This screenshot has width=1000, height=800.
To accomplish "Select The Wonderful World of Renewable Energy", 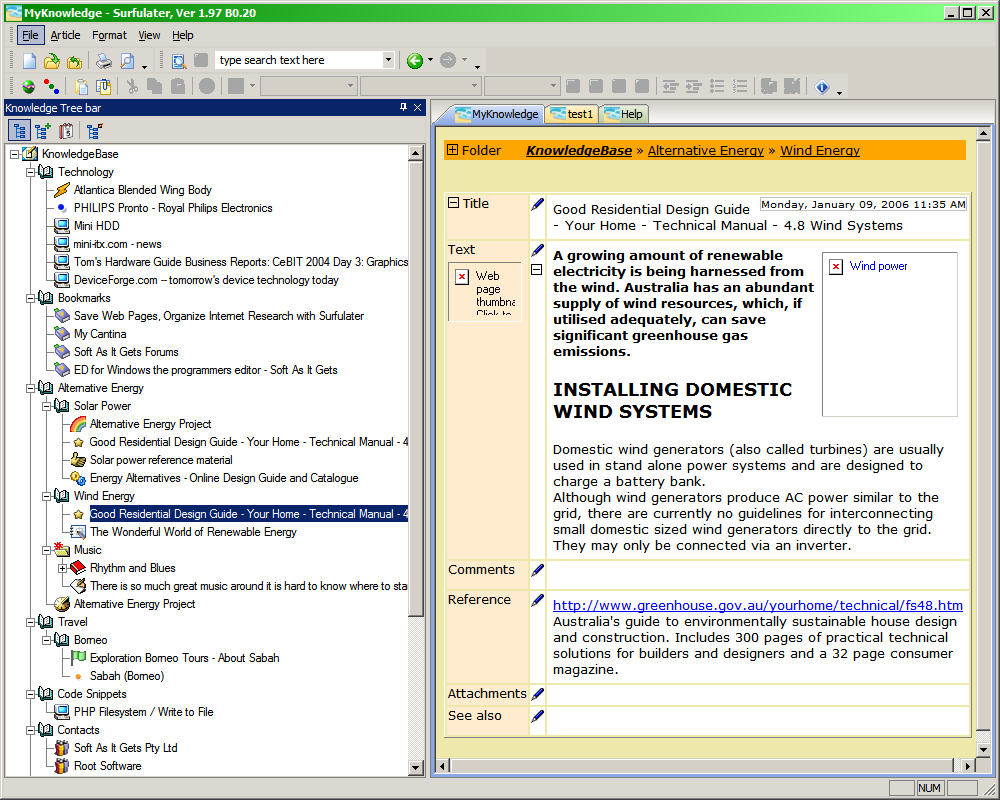I will pyautogui.click(x=193, y=532).
